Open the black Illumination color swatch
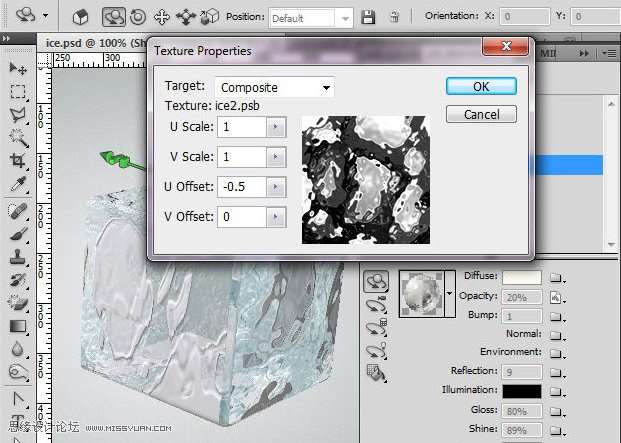The height and width of the screenshot is (443, 621). tap(522, 391)
